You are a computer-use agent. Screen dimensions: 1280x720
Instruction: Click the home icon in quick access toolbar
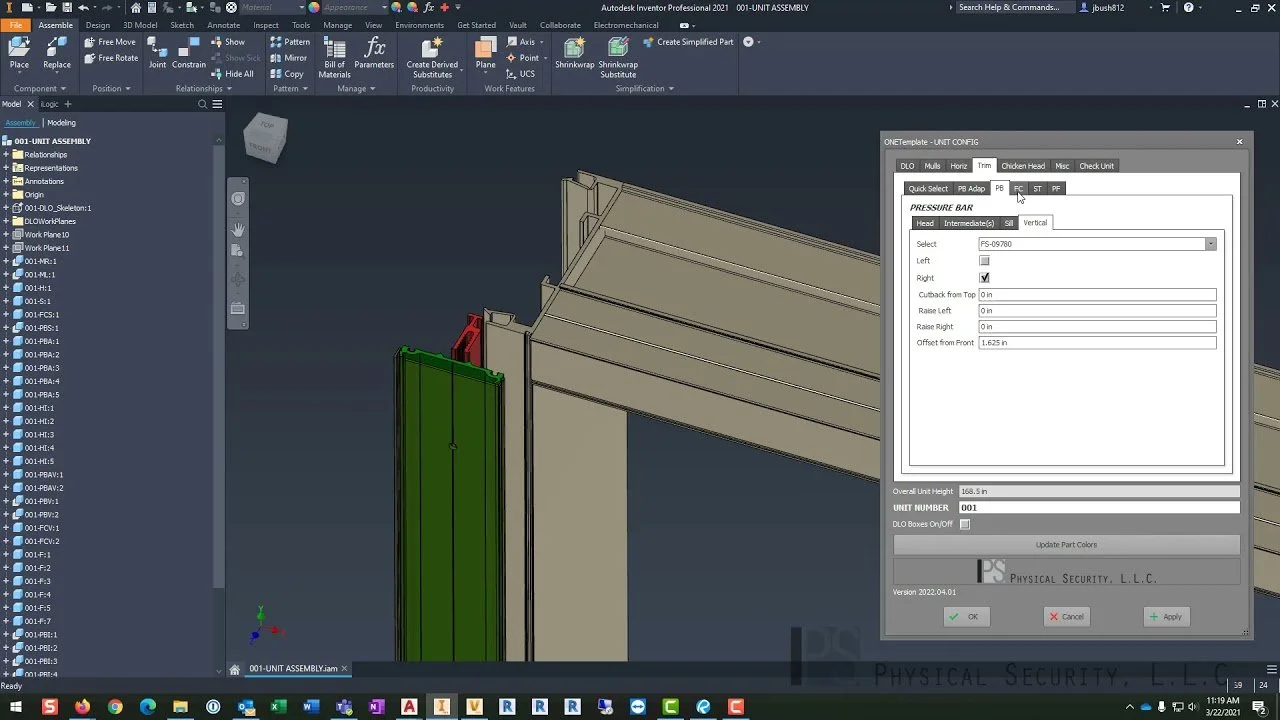point(138,7)
